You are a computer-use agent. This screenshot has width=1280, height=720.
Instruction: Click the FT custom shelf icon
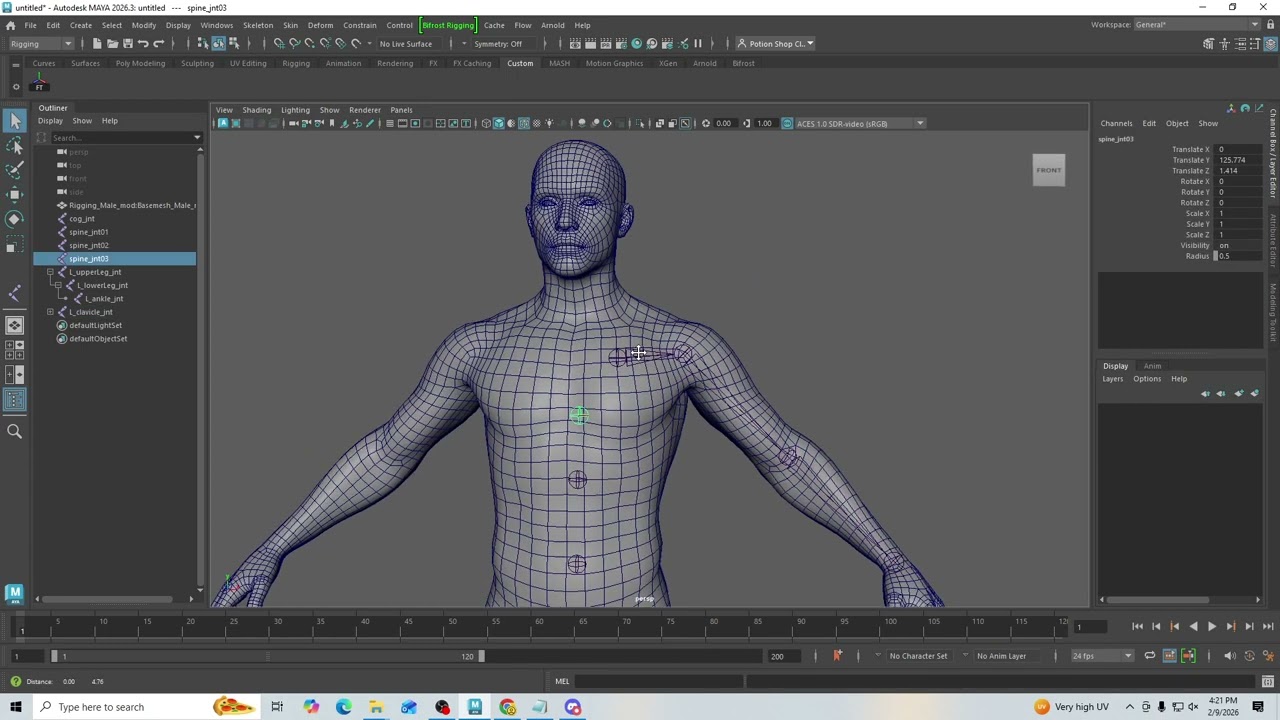coord(39,84)
